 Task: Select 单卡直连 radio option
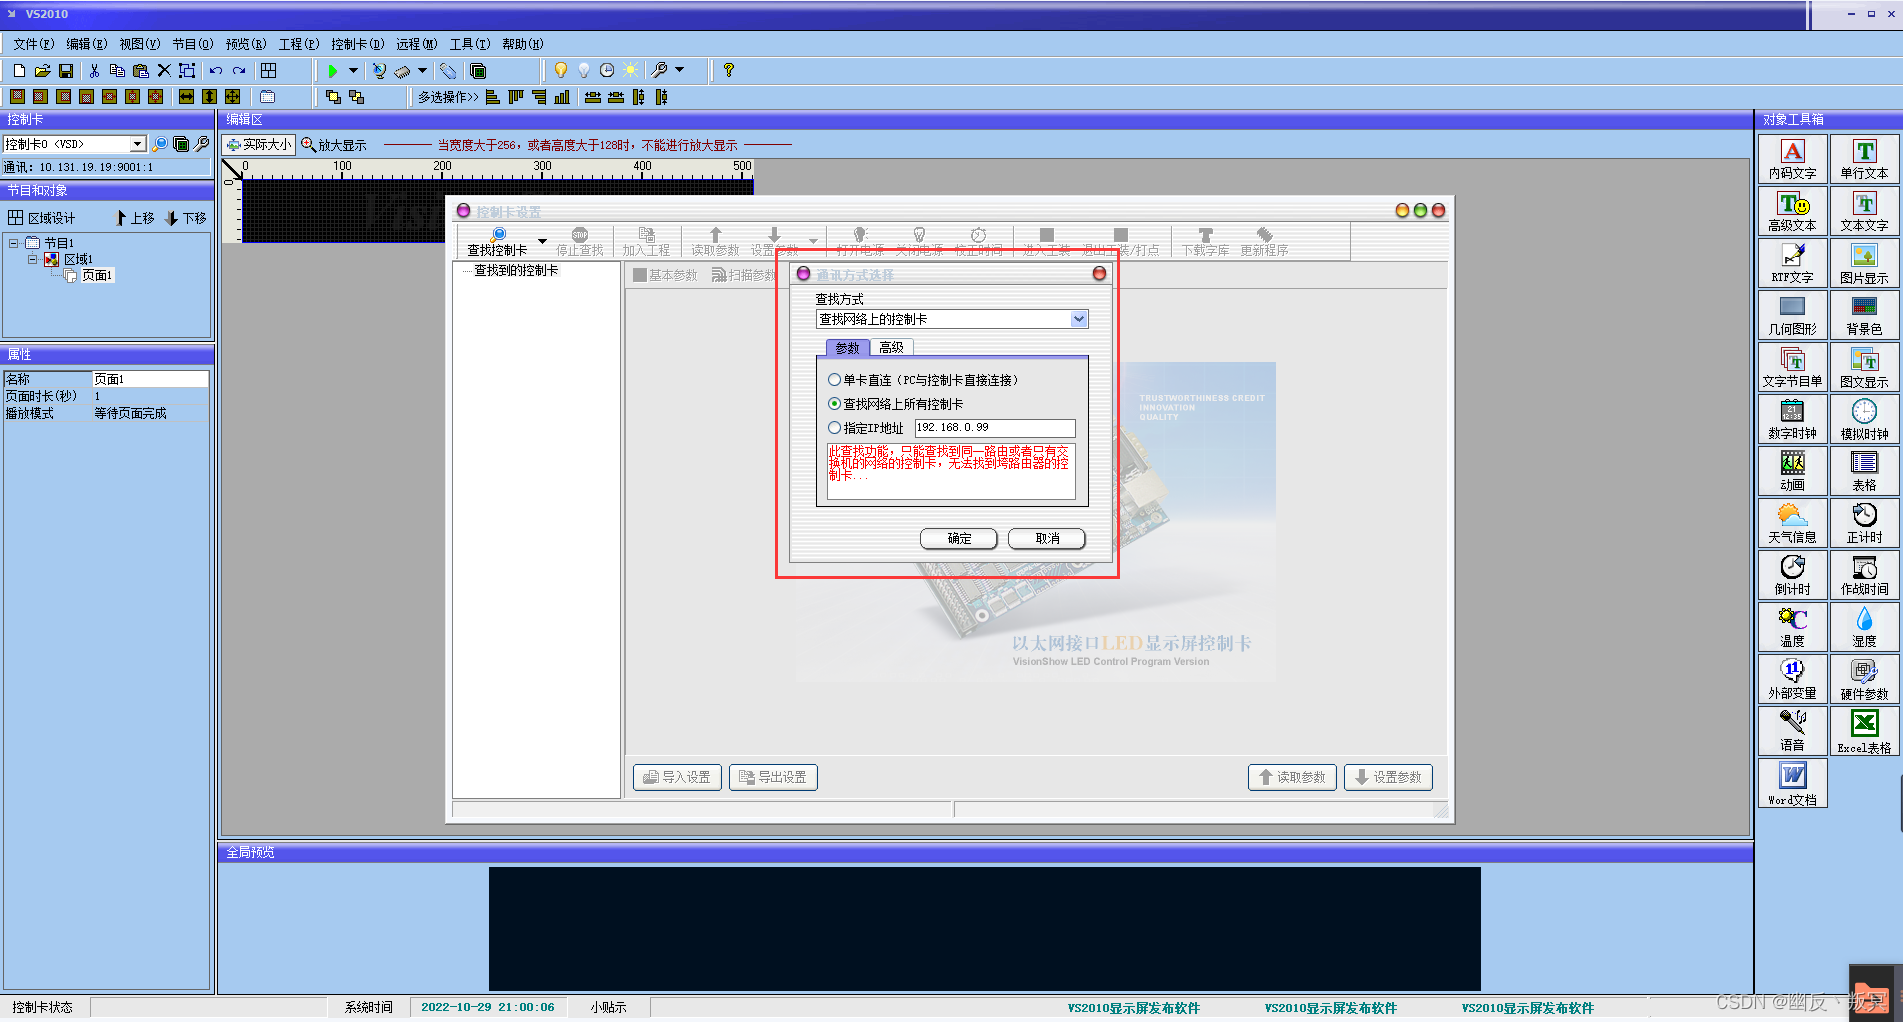[x=834, y=380]
